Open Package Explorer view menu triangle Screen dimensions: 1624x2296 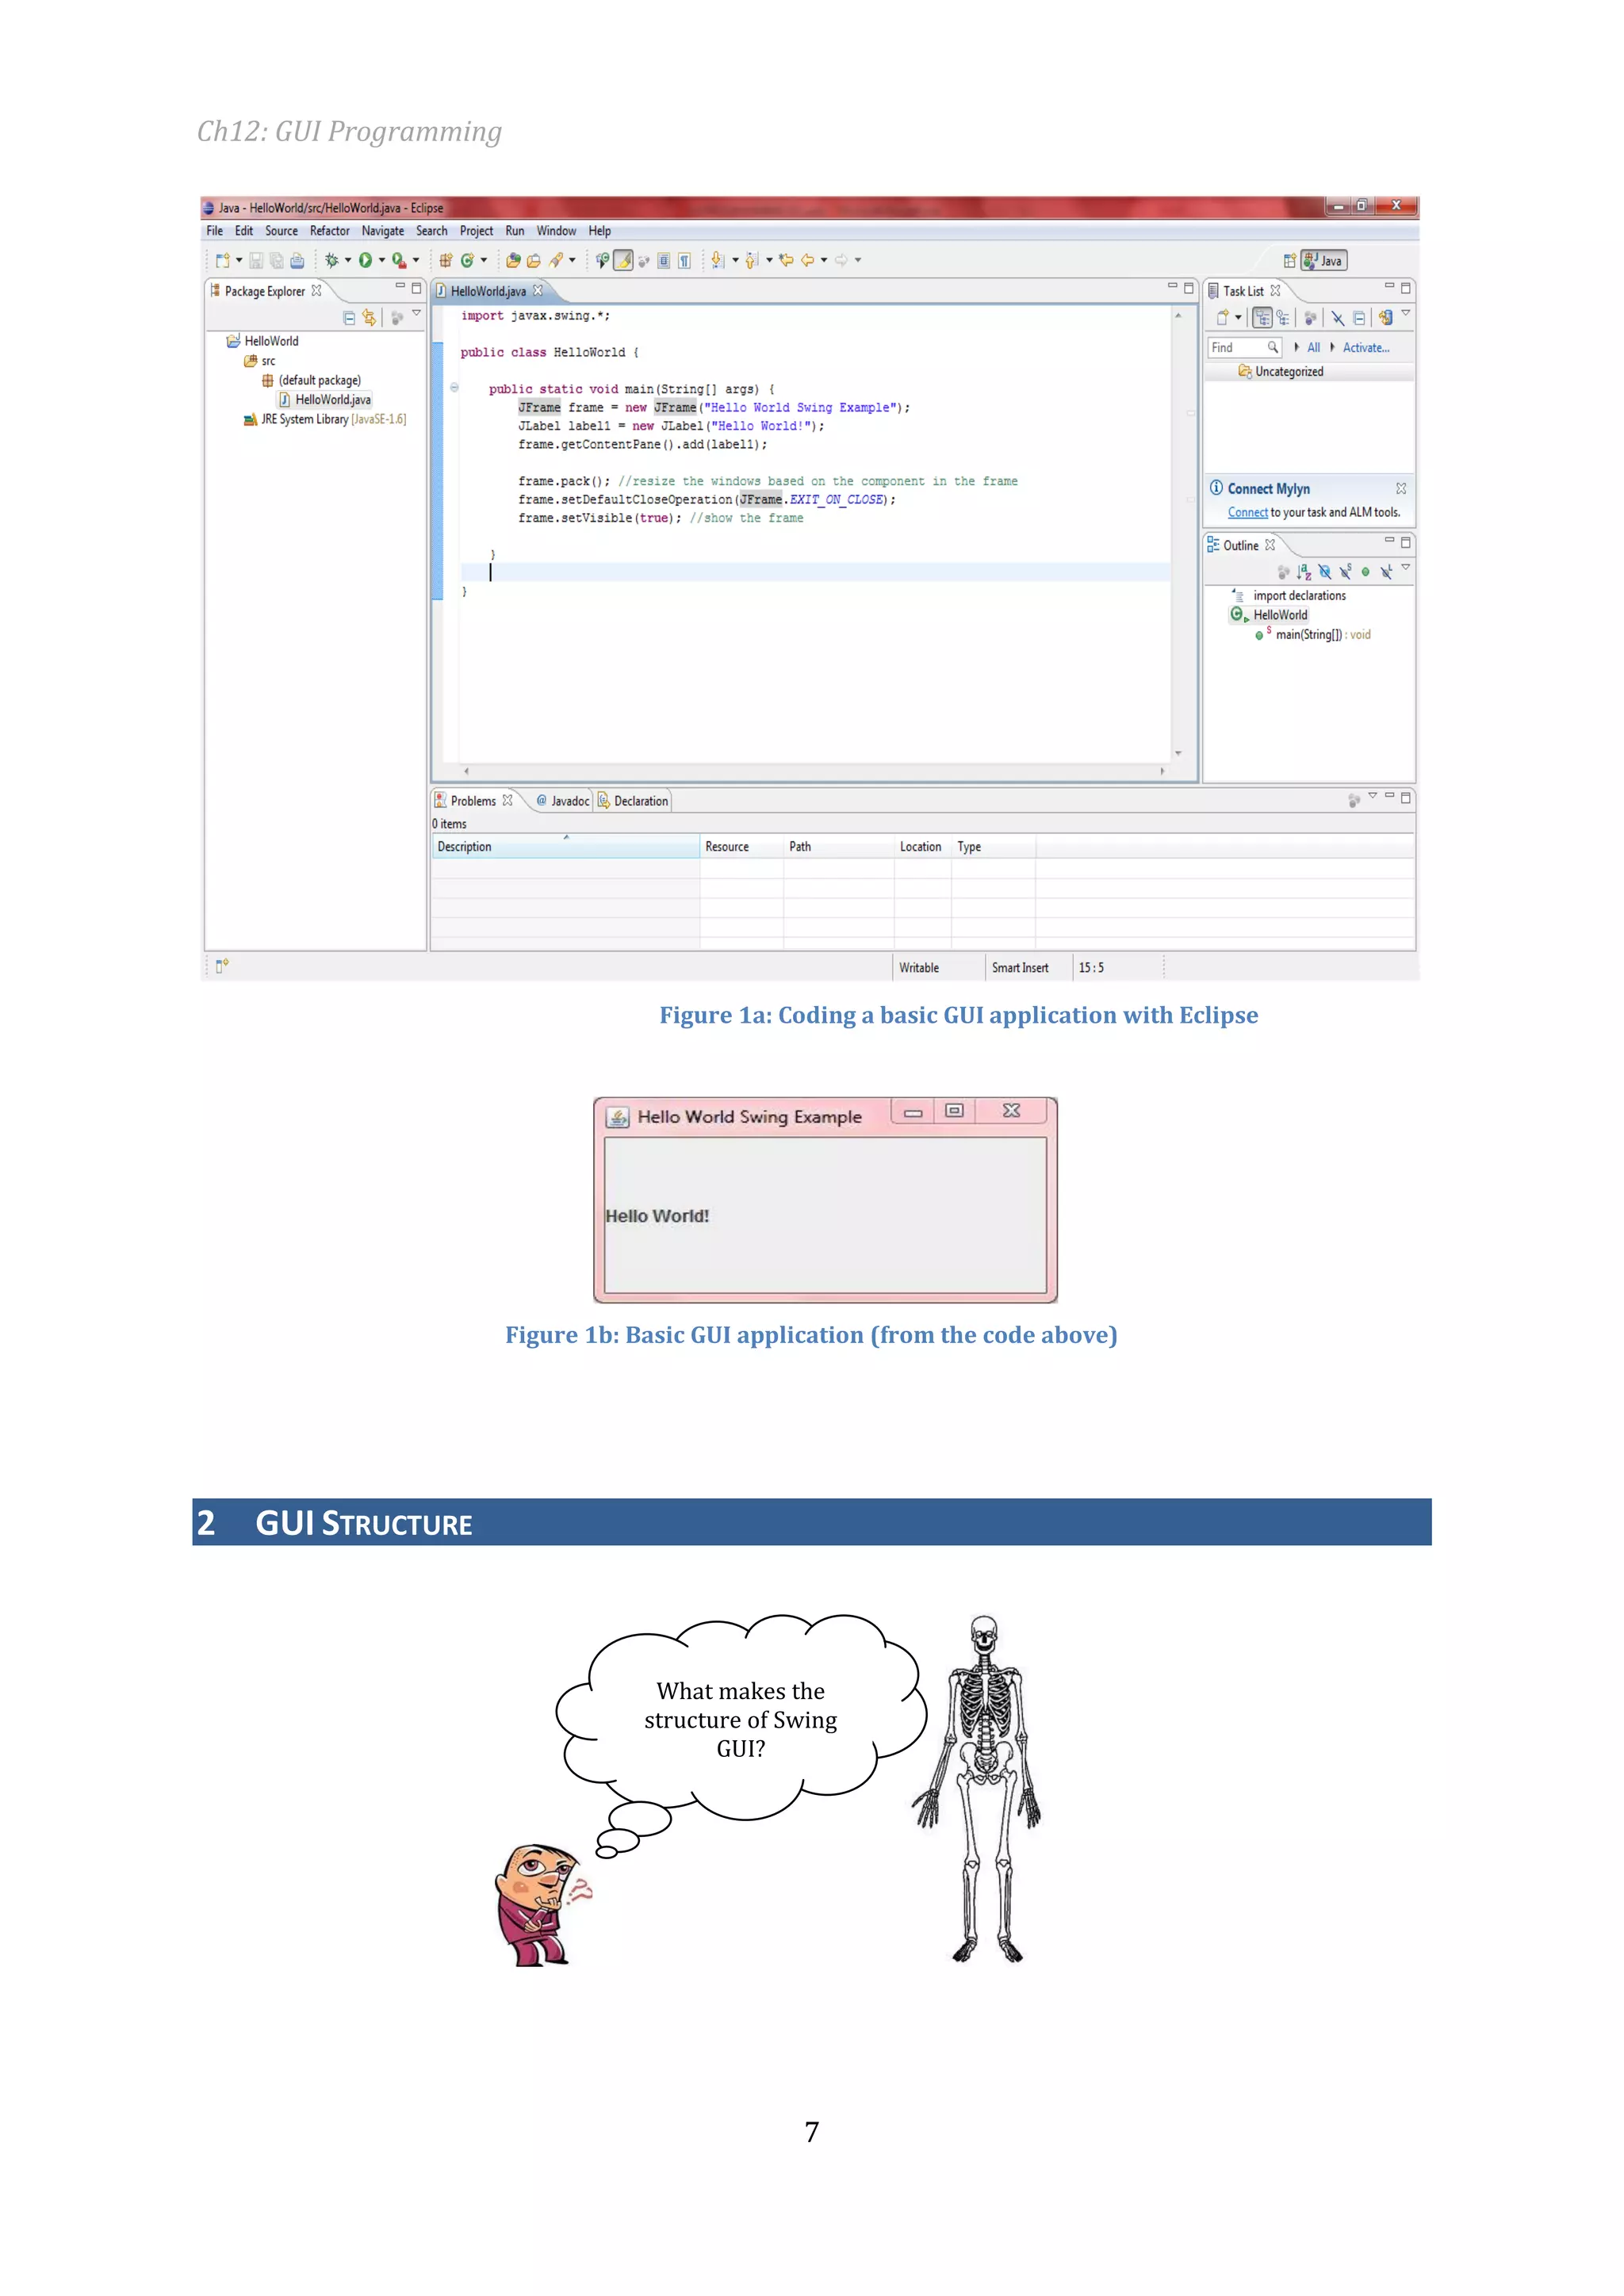pos(417,314)
